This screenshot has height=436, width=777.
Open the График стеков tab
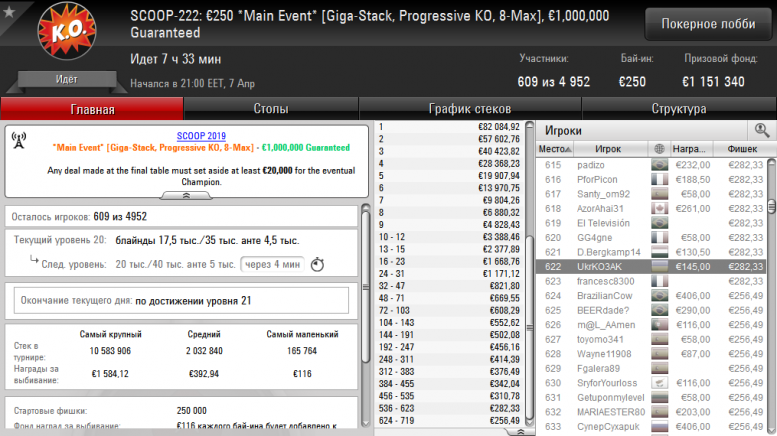[x=470, y=109]
